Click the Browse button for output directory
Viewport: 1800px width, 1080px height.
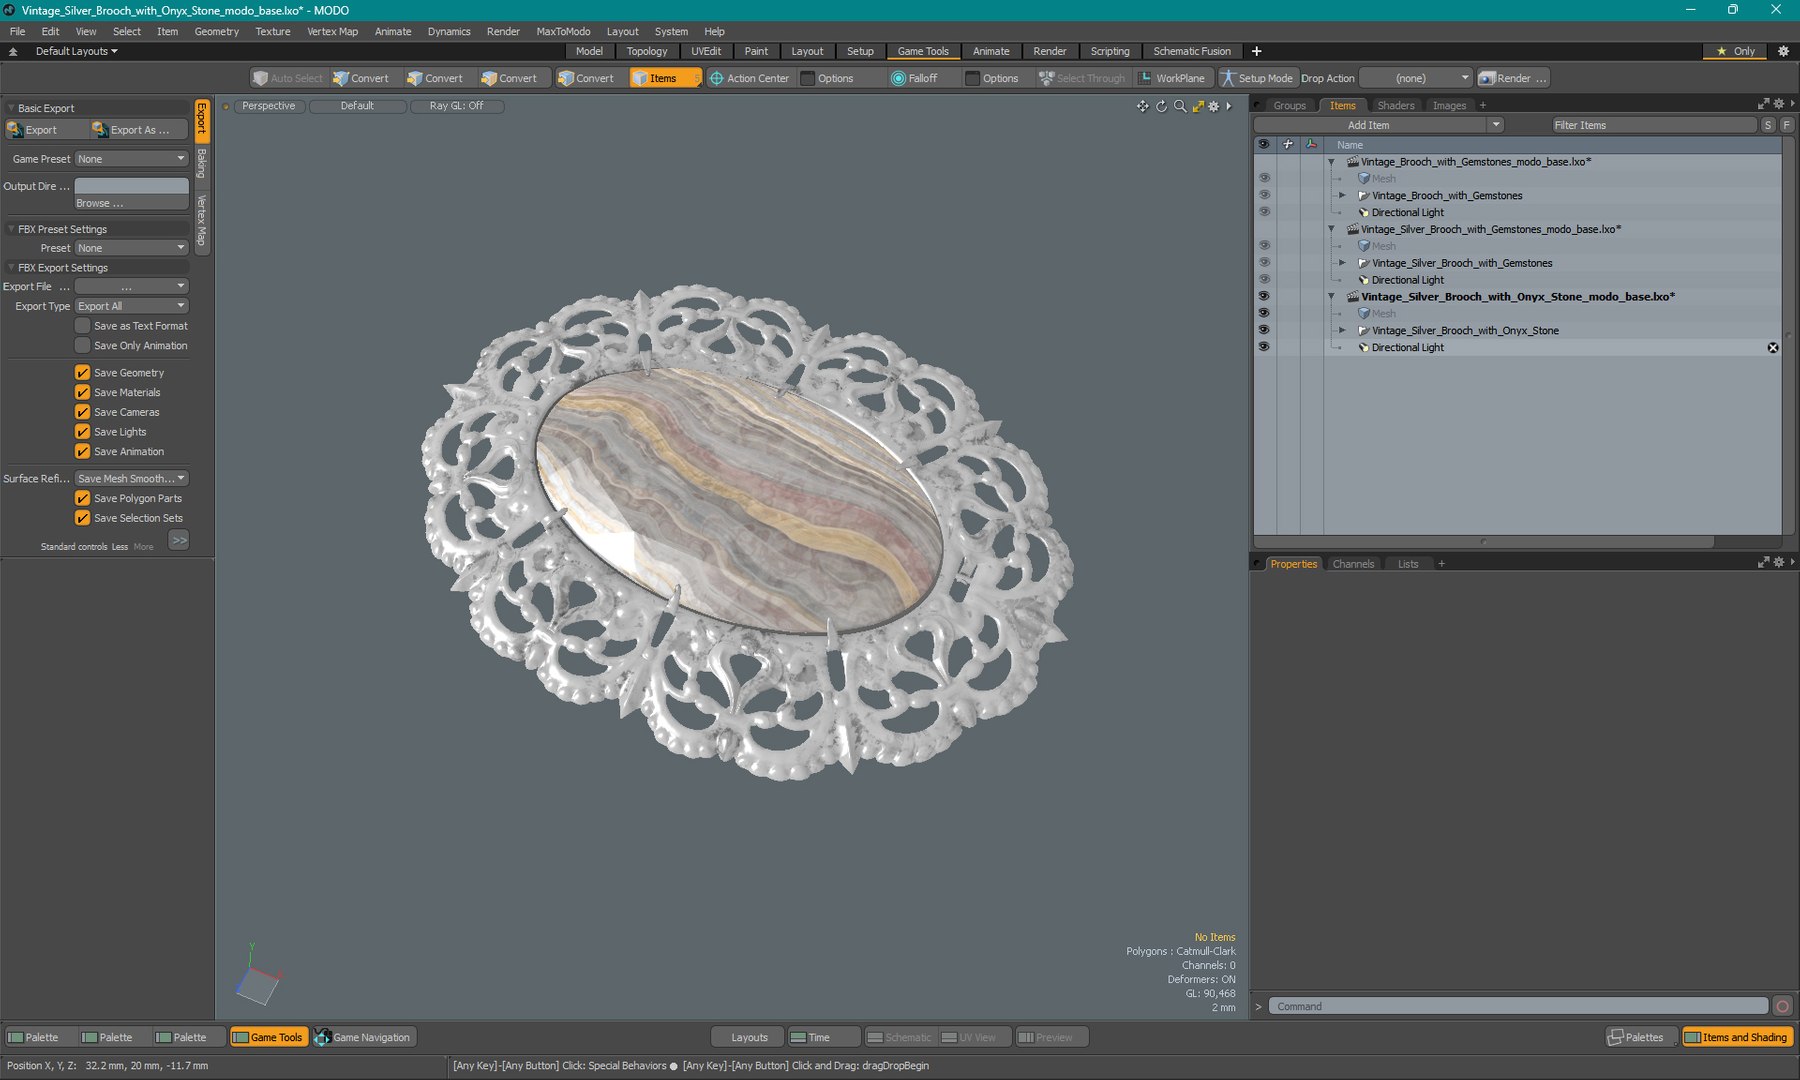click(131, 203)
